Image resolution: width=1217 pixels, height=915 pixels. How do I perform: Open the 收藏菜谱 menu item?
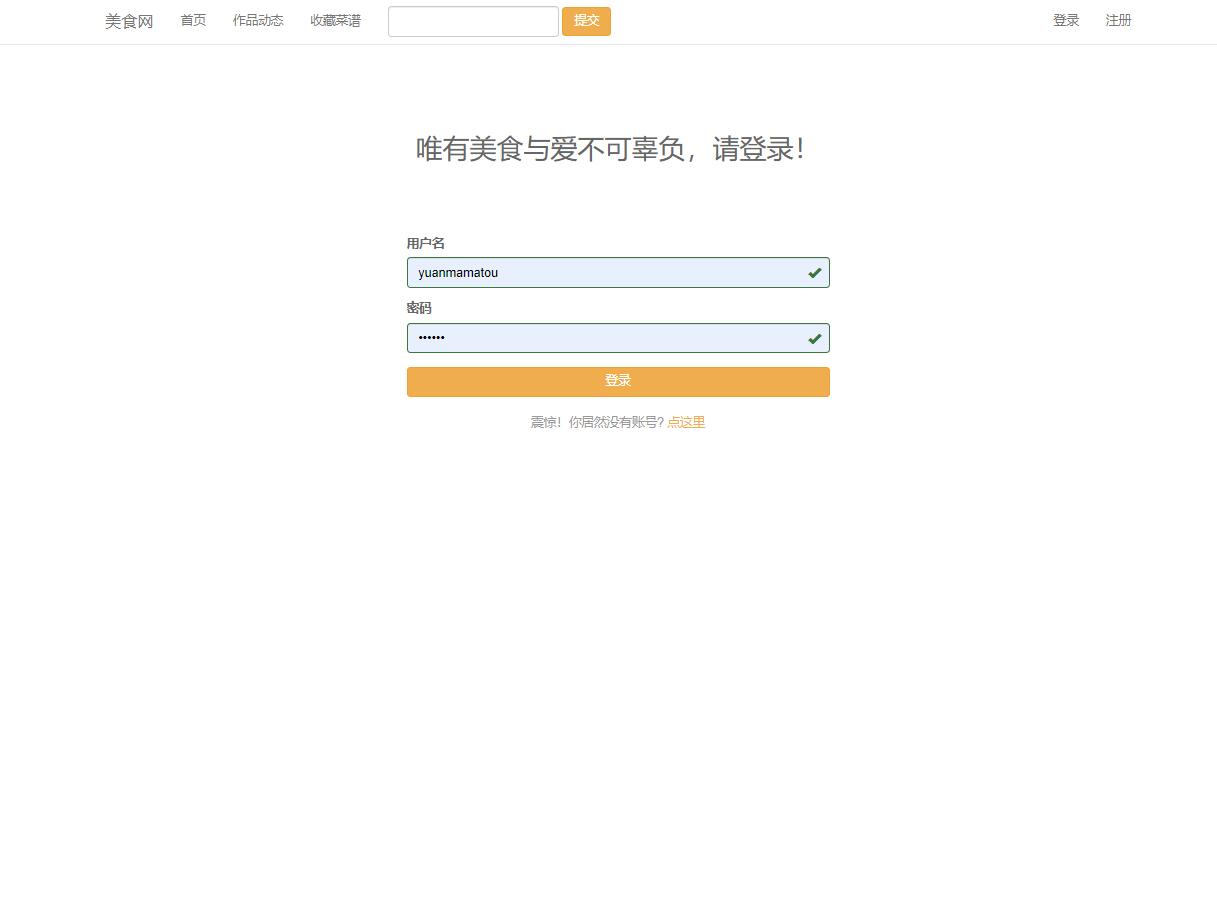click(335, 20)
